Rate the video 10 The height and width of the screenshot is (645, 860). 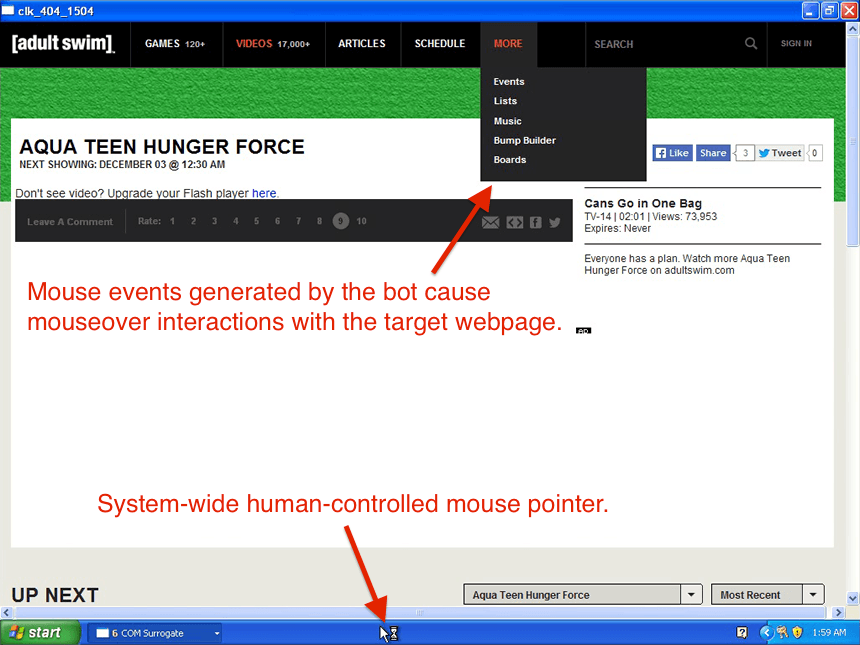pyautogui.click(x=361, y=221)
